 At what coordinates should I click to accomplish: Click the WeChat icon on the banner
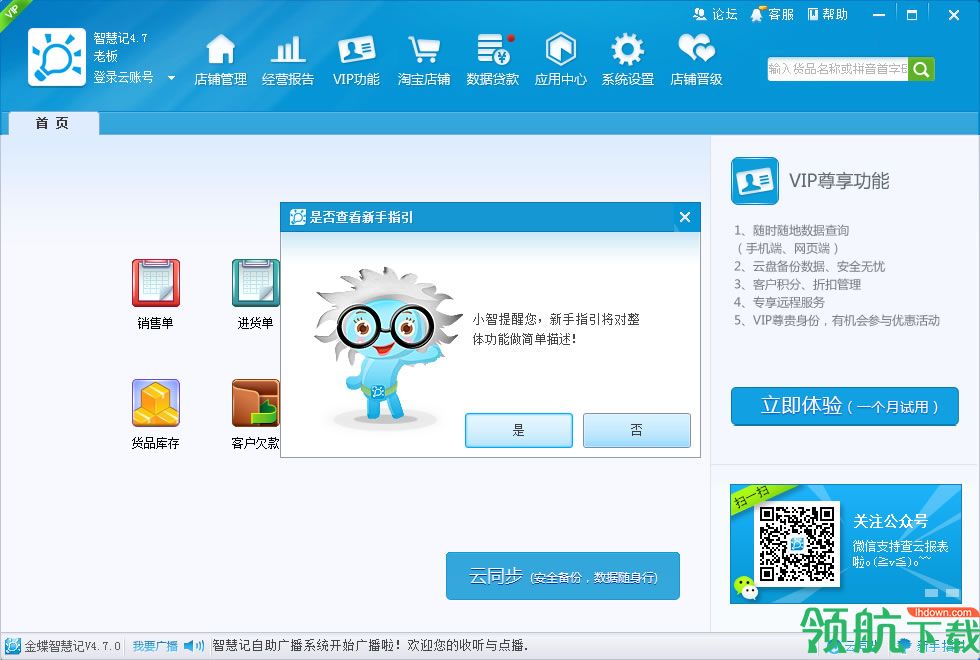[x=745, y=588]
